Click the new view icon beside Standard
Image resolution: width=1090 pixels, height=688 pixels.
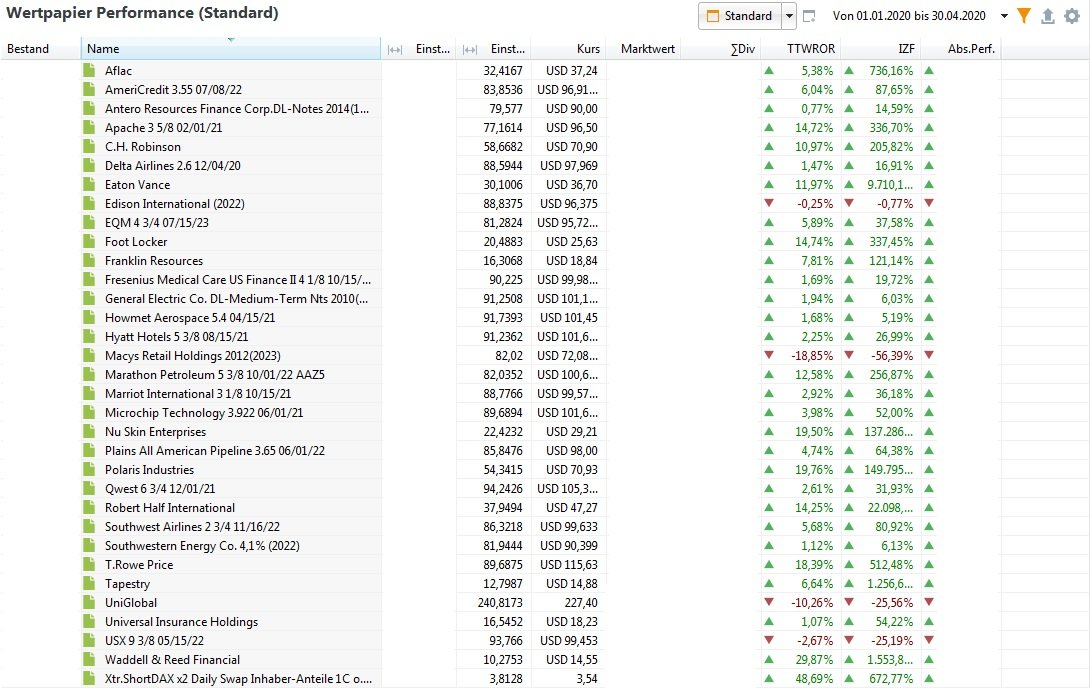pyautogui.click(x=809, y=16)
